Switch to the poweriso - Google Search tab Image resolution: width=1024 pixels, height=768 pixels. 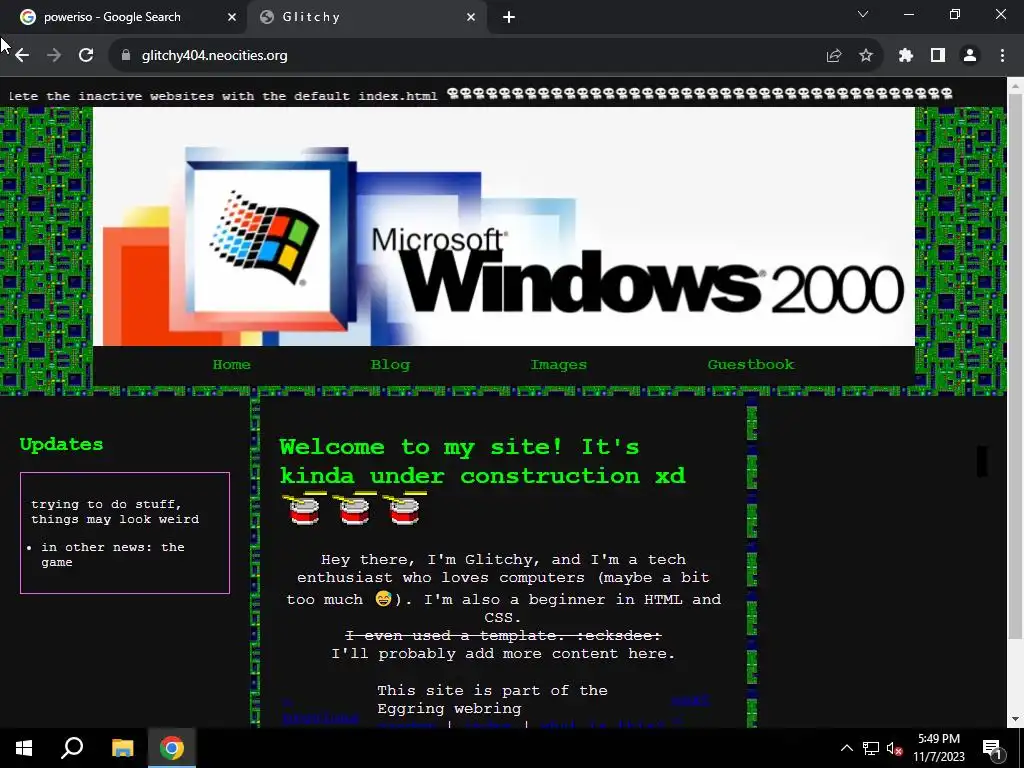[112, 17]
